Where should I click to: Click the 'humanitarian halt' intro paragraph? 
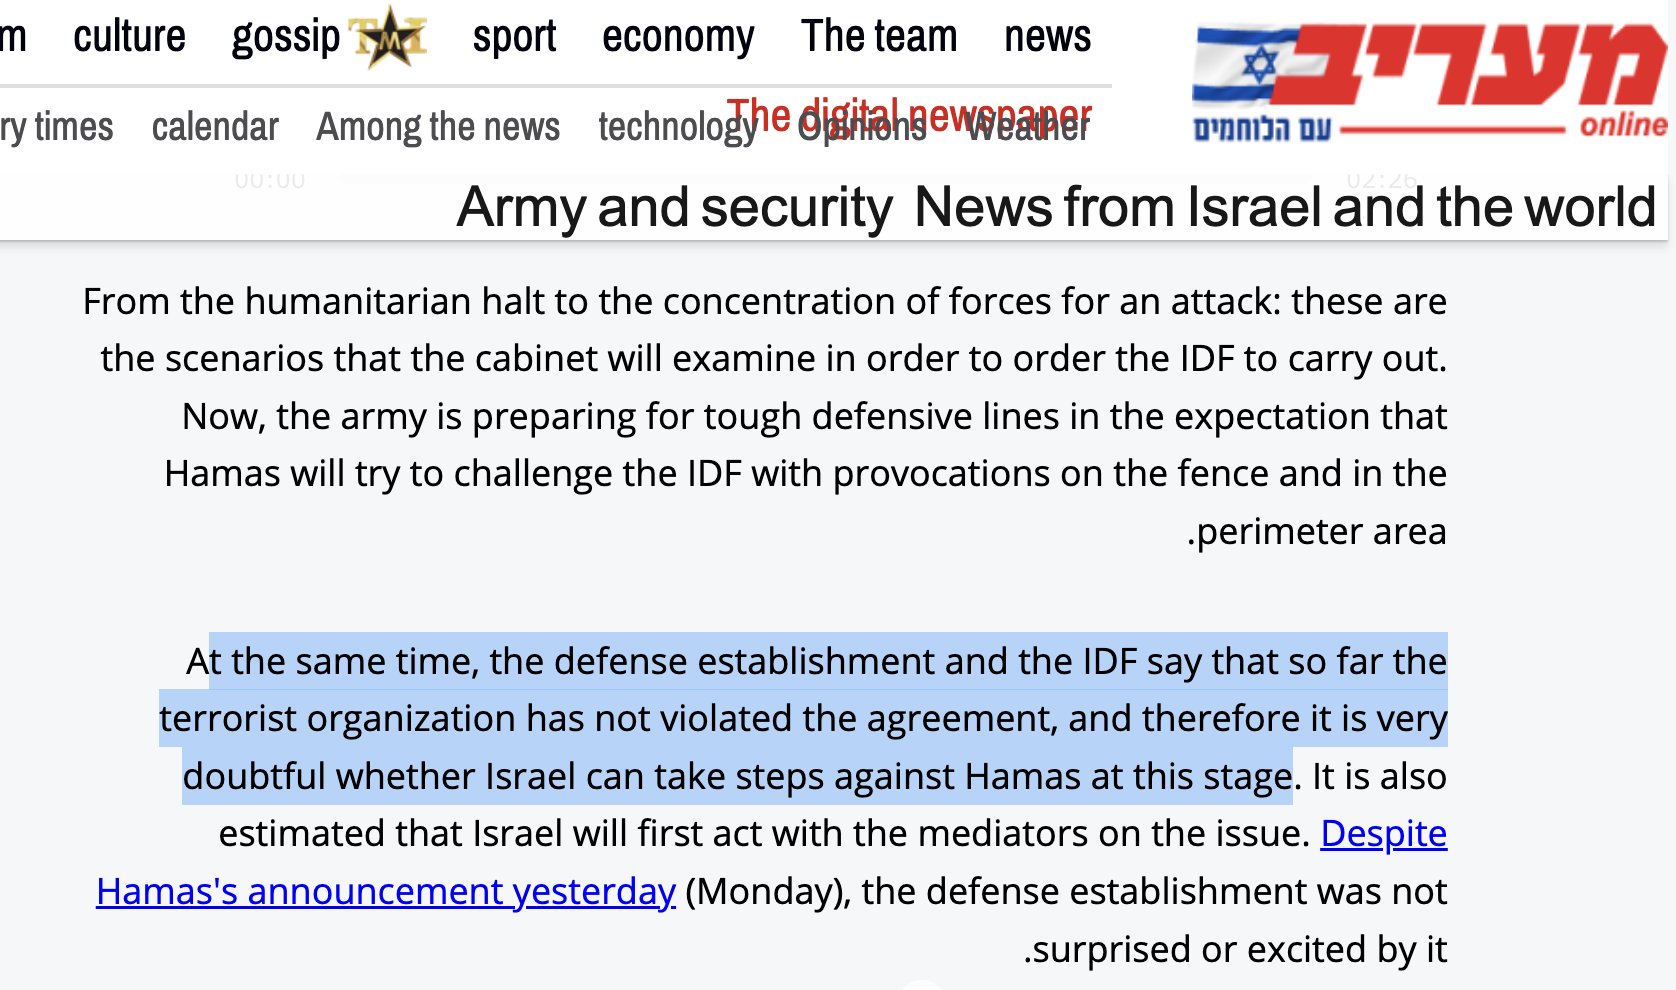[x=765, y=416]
